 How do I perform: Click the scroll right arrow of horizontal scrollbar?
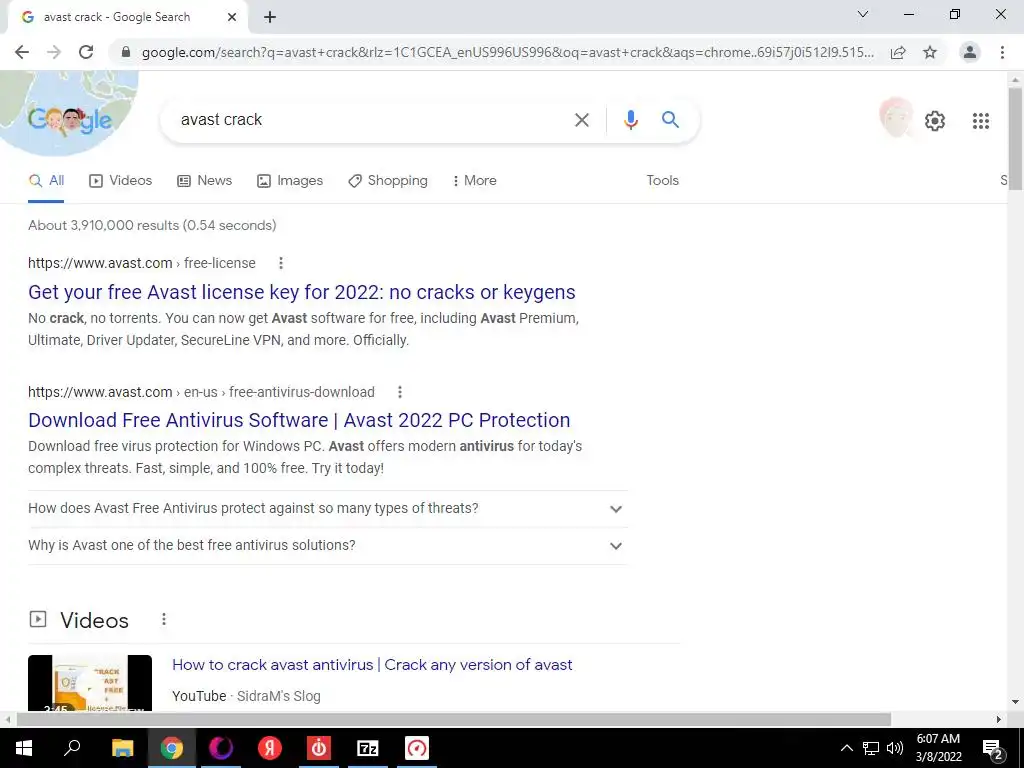[999, 719]
